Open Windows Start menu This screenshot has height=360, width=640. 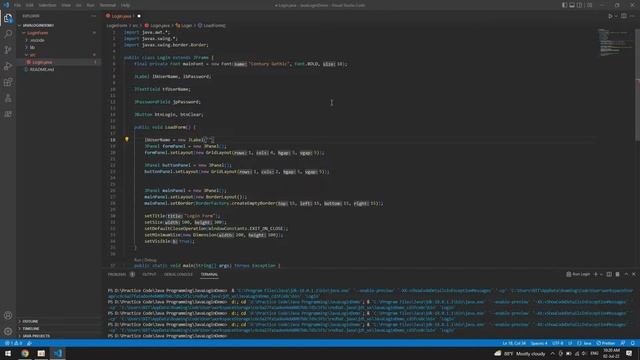[8, 353]
